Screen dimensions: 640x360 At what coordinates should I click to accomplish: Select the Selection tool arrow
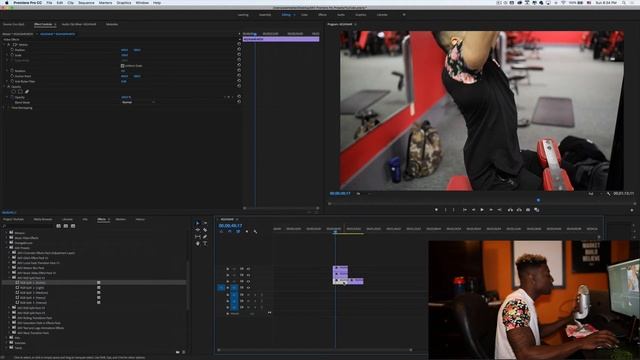coord(198,223)
